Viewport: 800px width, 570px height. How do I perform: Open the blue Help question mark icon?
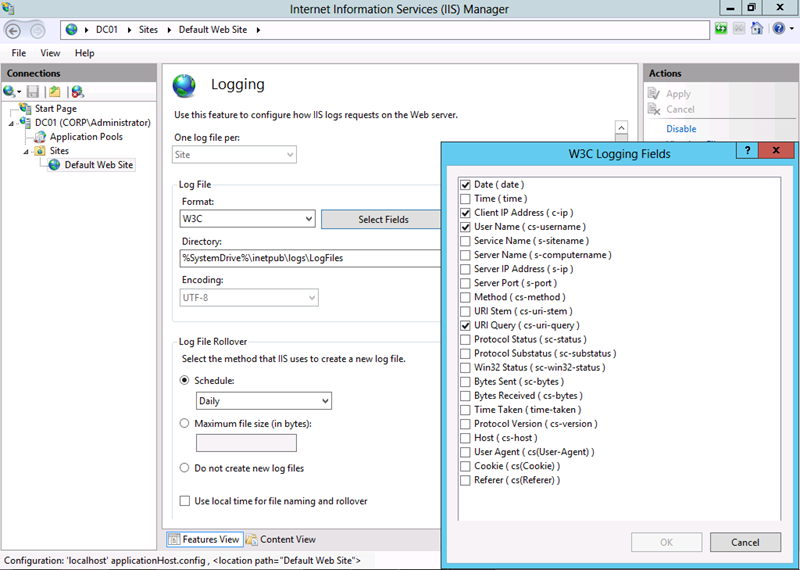[778, 30]
